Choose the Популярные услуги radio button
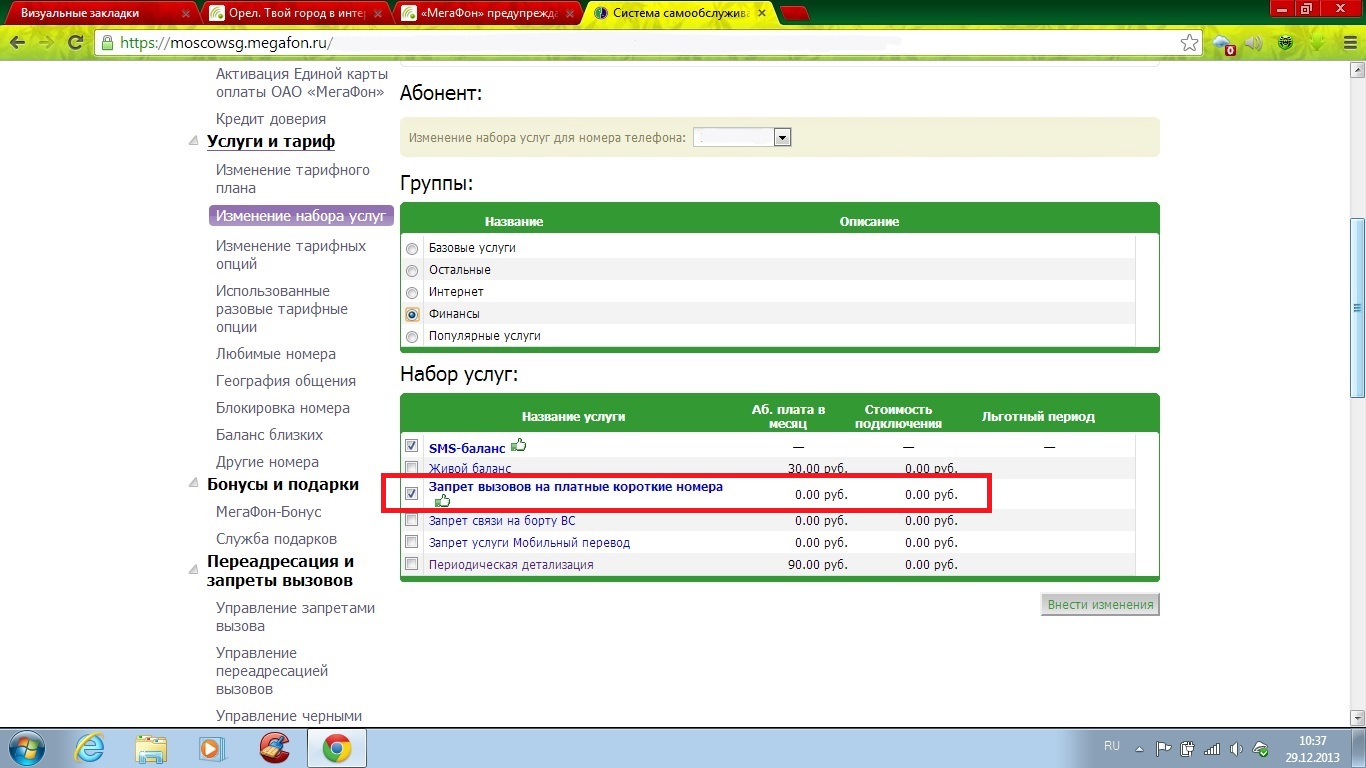 click(412, 336)
